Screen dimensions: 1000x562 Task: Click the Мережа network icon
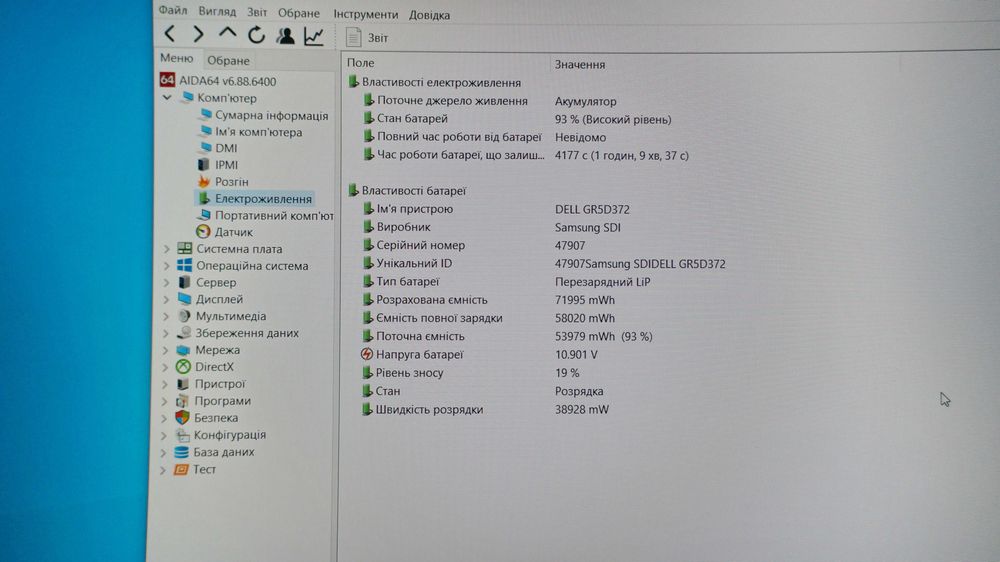183,350
